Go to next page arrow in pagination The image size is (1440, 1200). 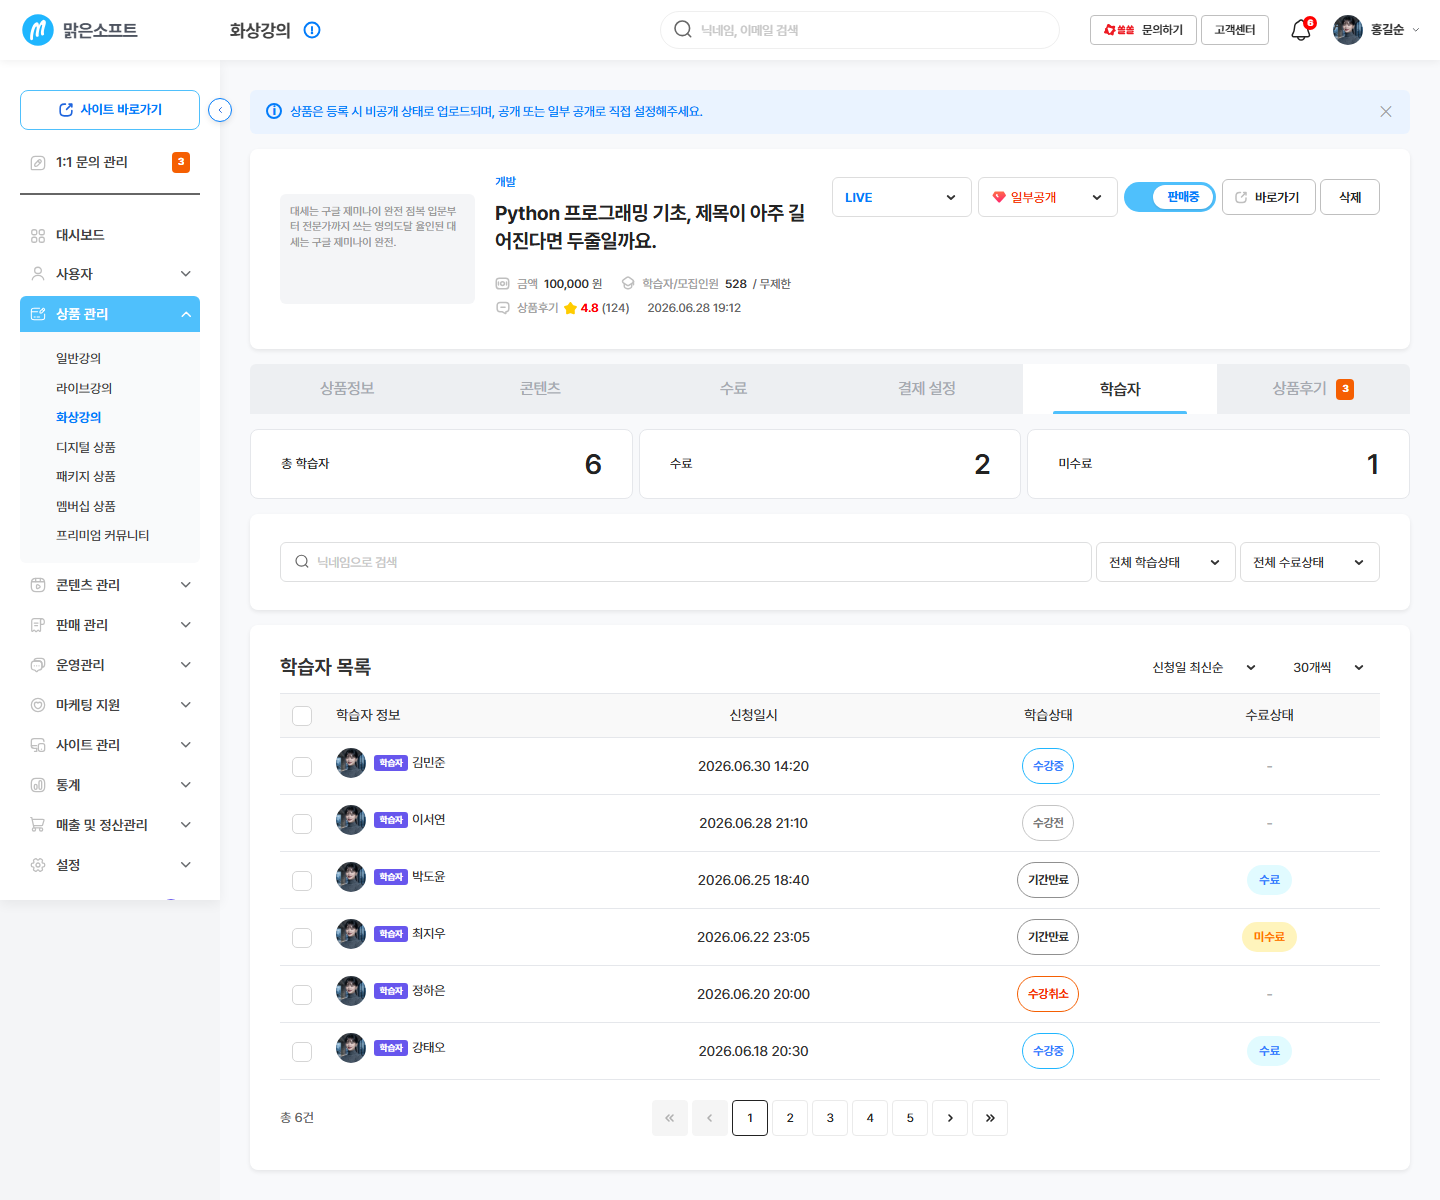pos(950,1118)
